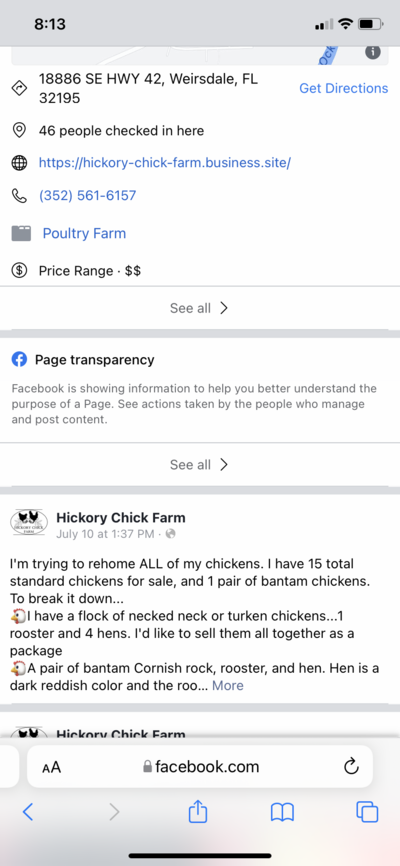Open the Hickory Chick Farm post author name
The image size is (400, 866).
point(121,518)
